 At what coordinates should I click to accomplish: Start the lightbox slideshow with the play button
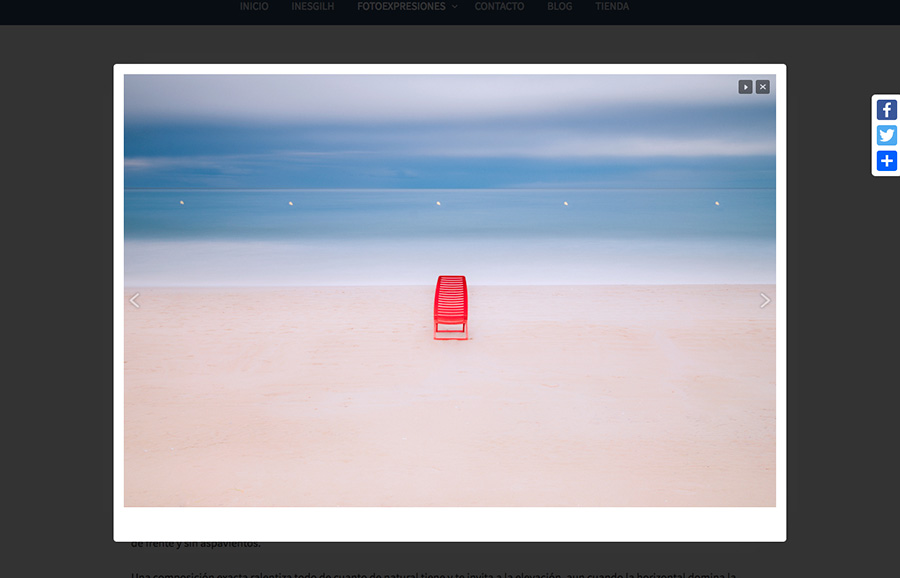745,87
